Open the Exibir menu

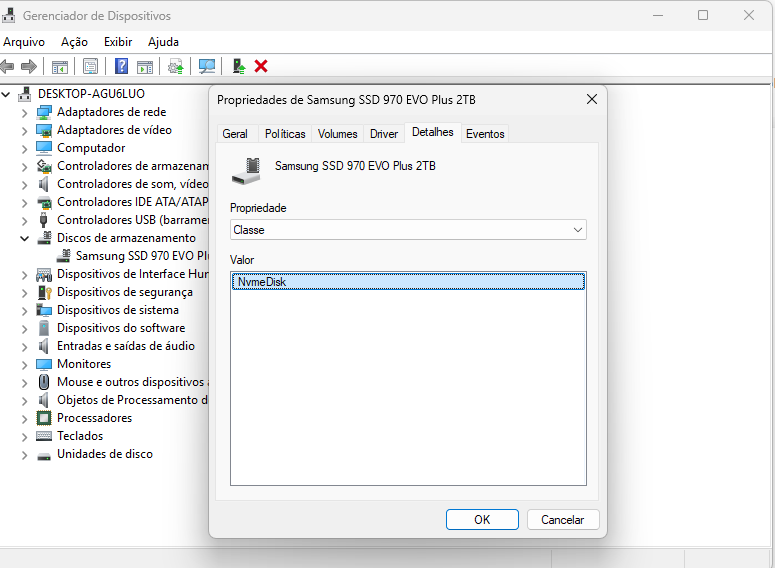coord(118,42)
